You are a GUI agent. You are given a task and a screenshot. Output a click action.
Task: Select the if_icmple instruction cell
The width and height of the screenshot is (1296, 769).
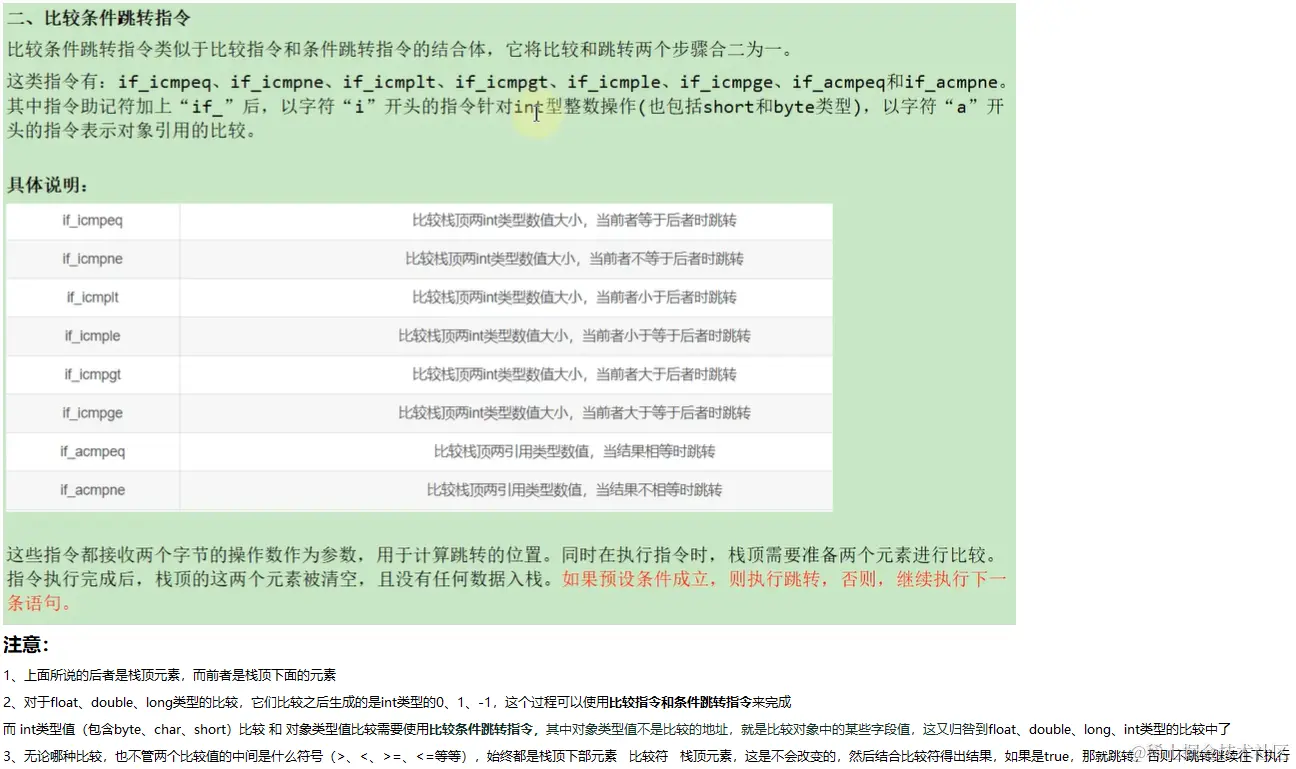click(92, 335)
